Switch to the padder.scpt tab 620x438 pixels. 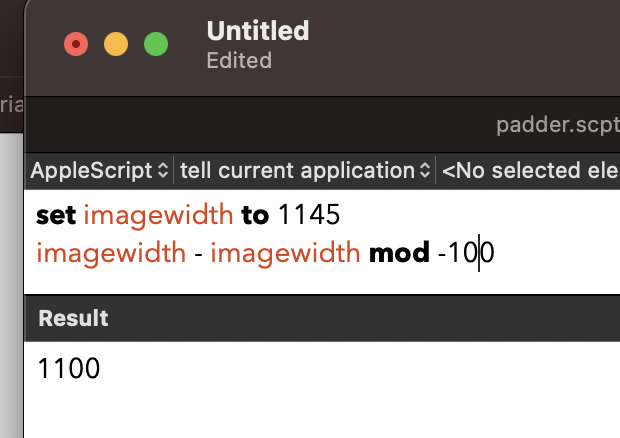click(557, 126)
